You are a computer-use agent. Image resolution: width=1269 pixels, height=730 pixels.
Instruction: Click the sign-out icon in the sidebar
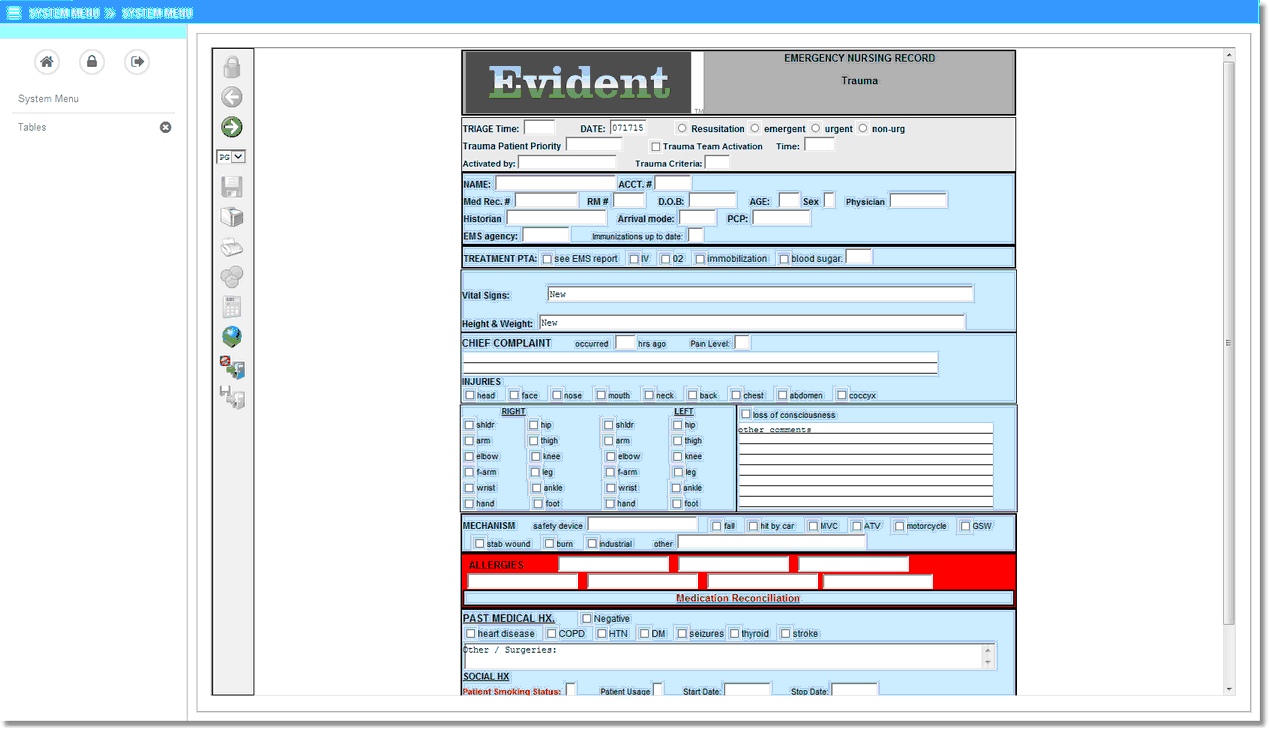click(x=137, y=62)
